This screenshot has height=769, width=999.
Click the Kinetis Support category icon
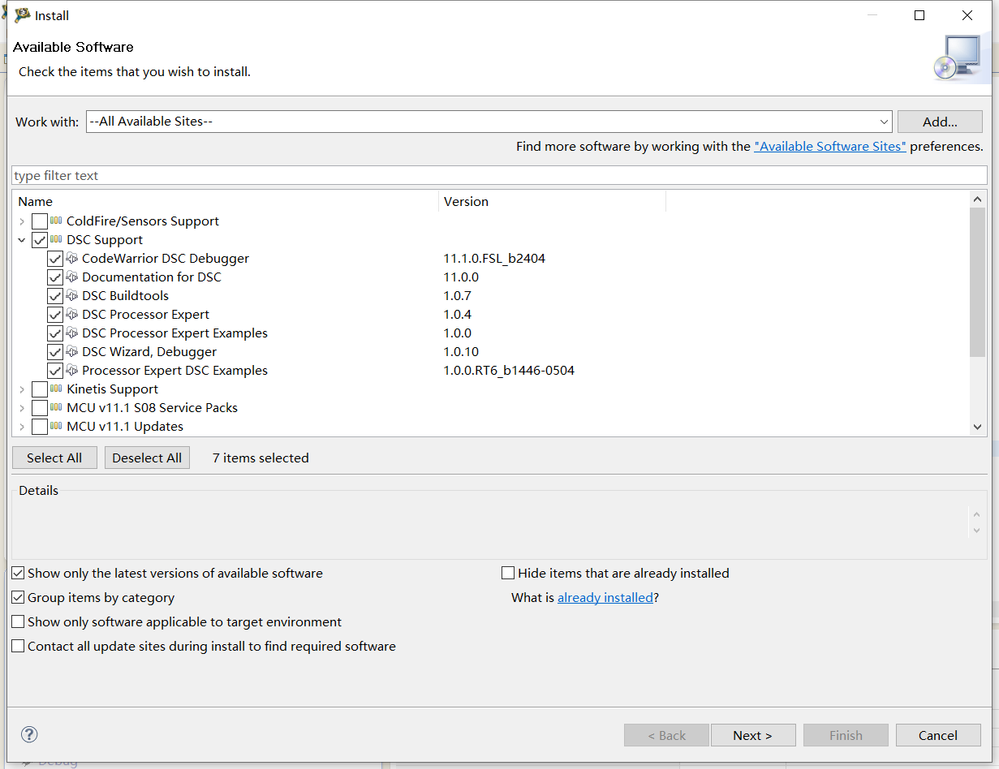pos(57,389)
